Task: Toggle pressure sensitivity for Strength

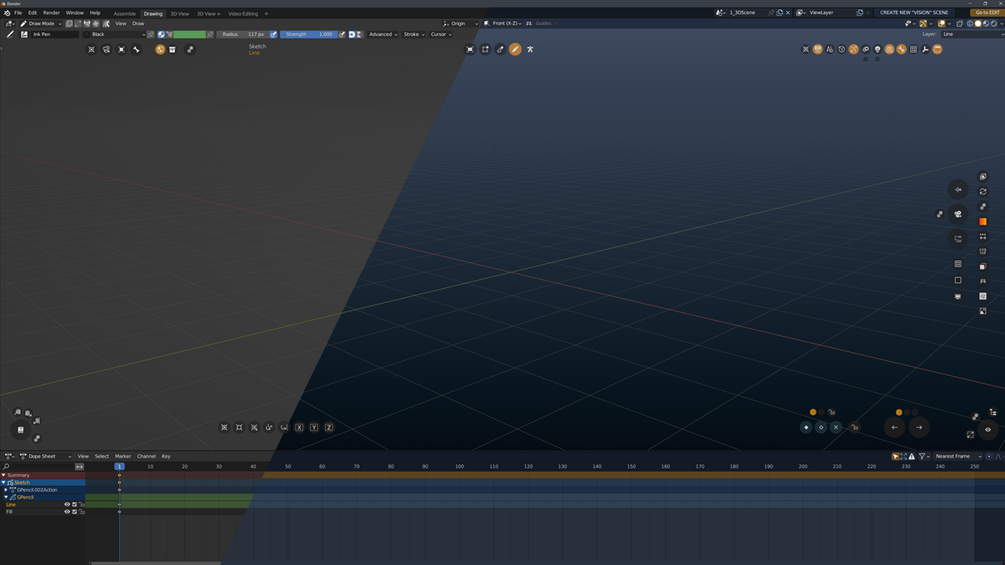Action: pos(342,35)
